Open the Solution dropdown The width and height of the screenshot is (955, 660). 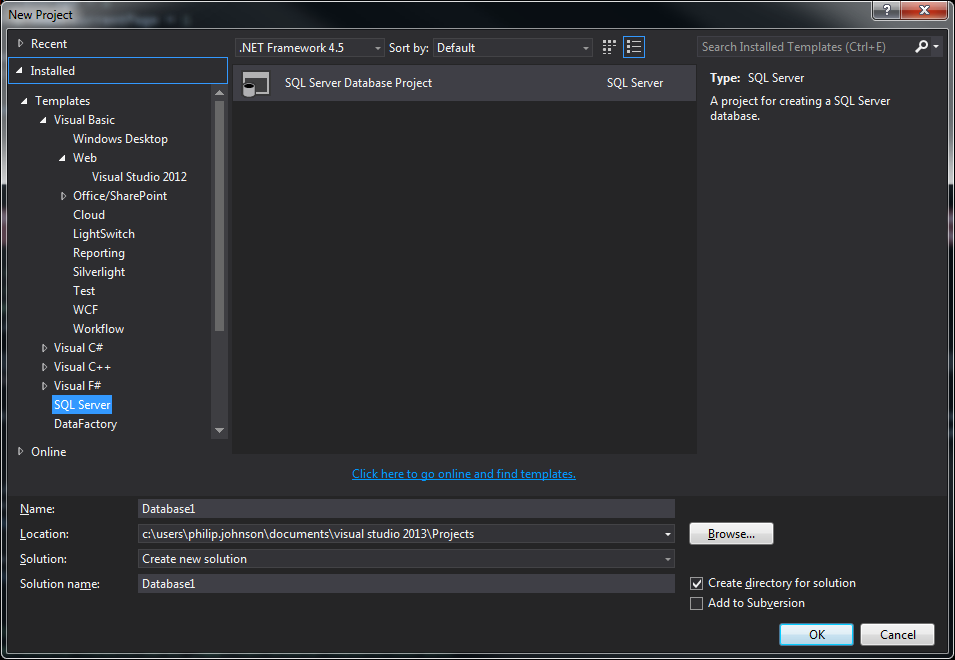[x=406, y=559]
